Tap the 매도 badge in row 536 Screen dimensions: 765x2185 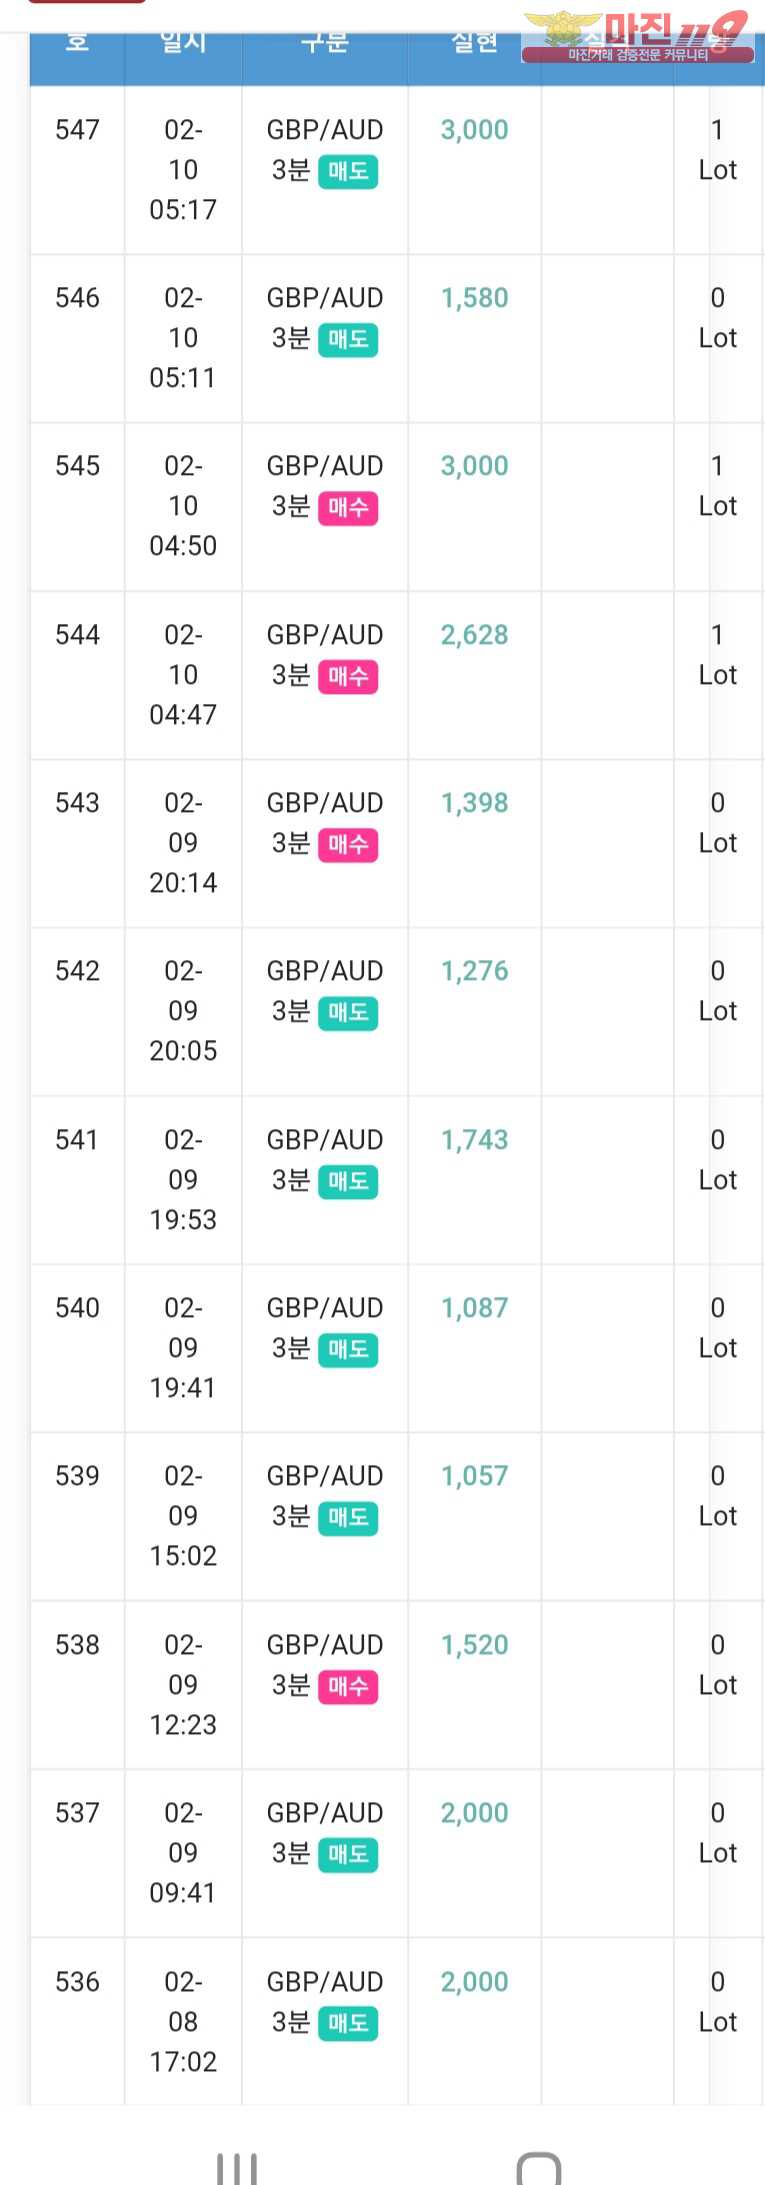tap(348, 2023)
